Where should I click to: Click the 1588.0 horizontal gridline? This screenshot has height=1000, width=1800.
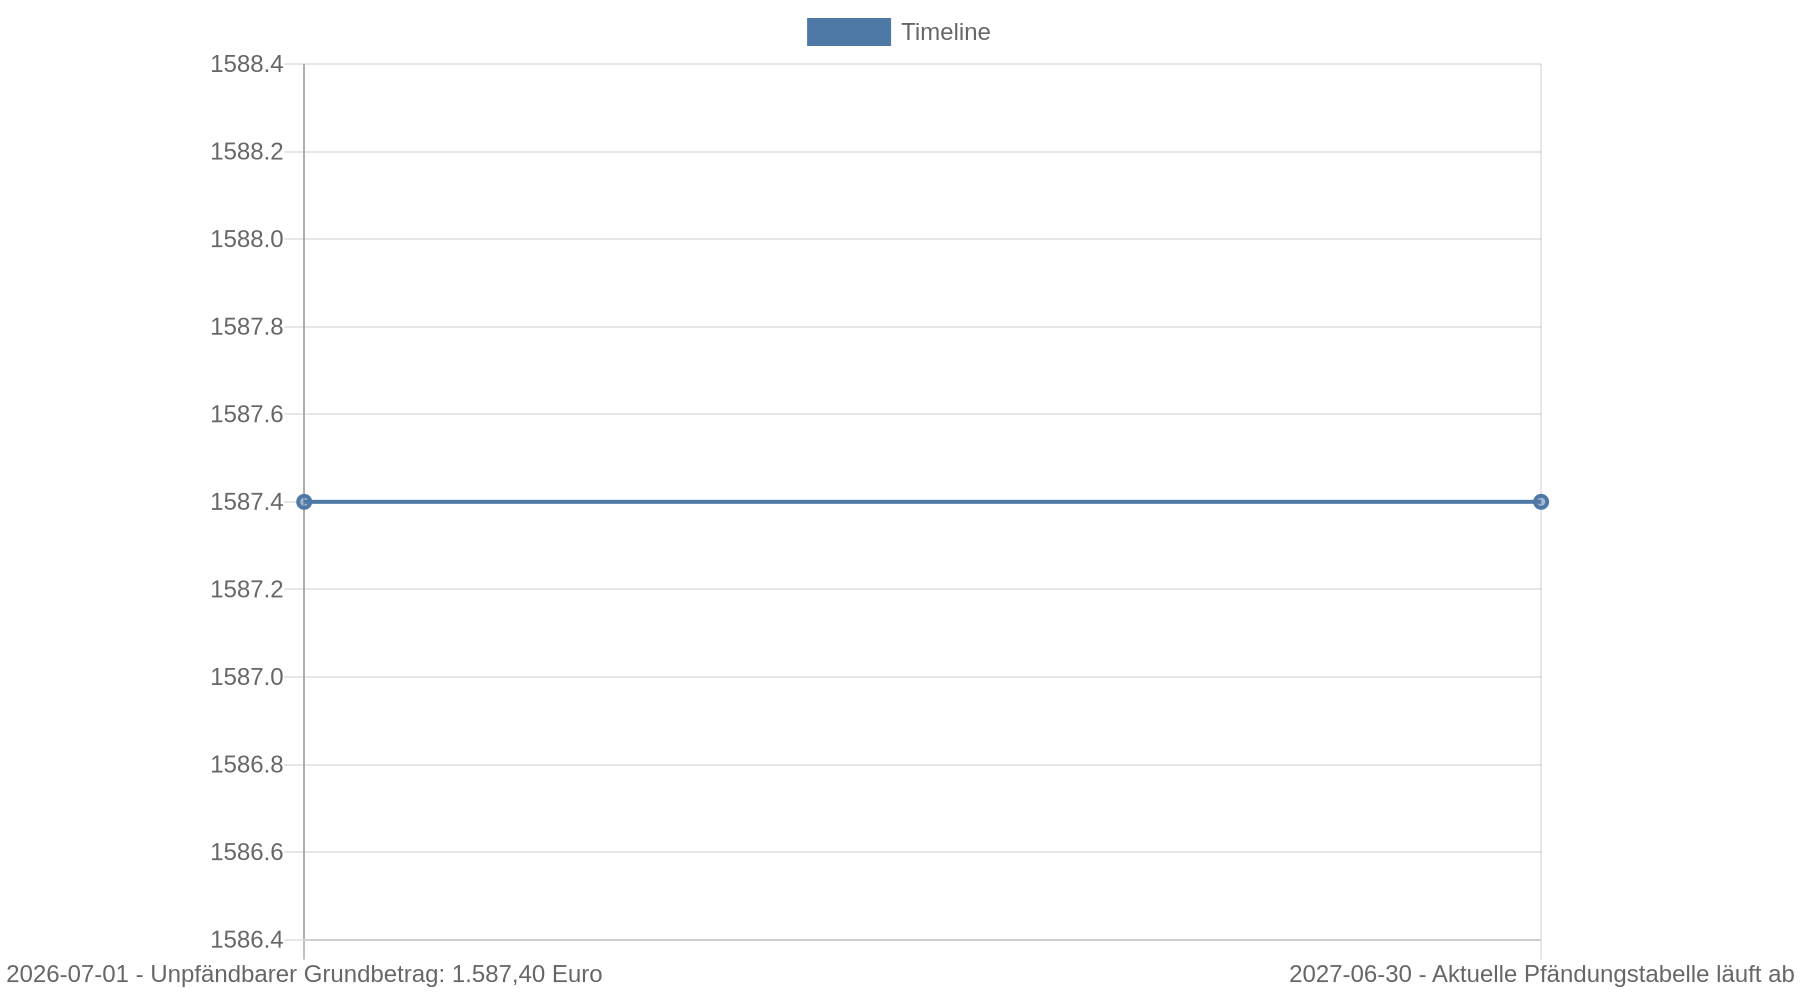click(922, 239)
